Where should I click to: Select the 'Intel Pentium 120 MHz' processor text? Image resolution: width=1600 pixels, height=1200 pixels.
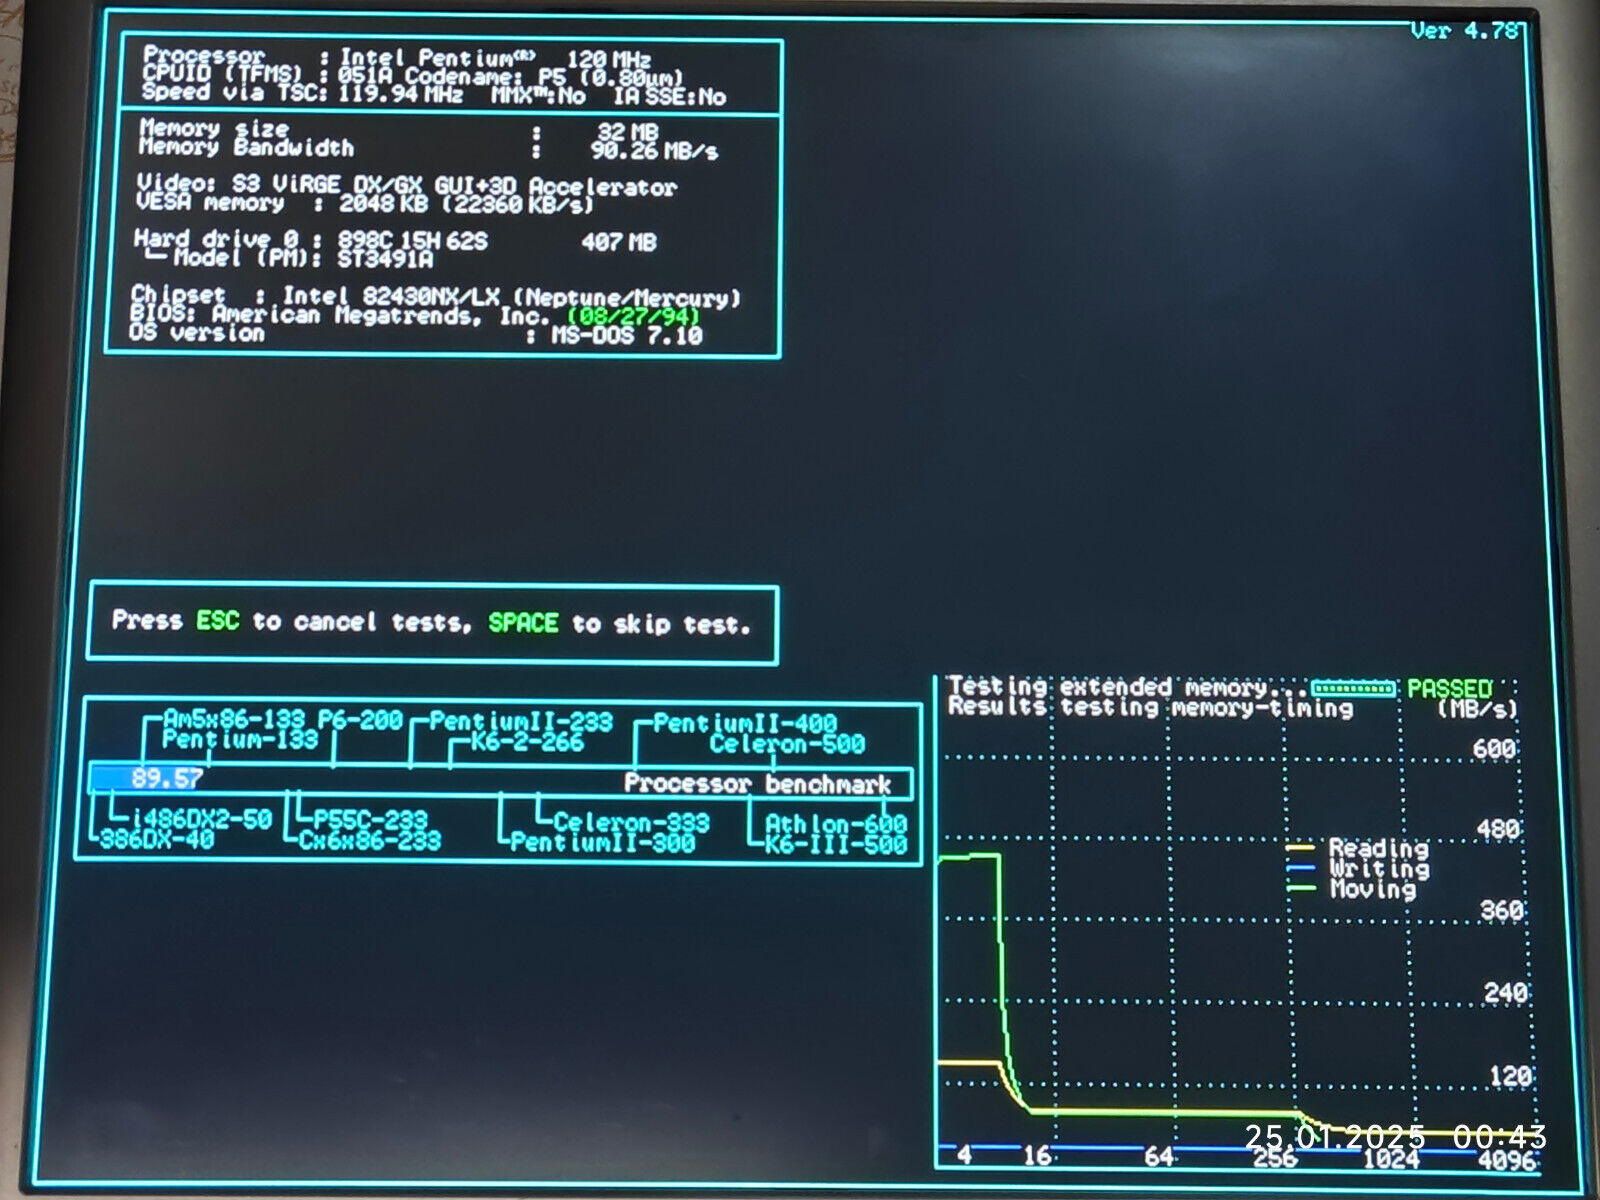click(x=495, y=58)
